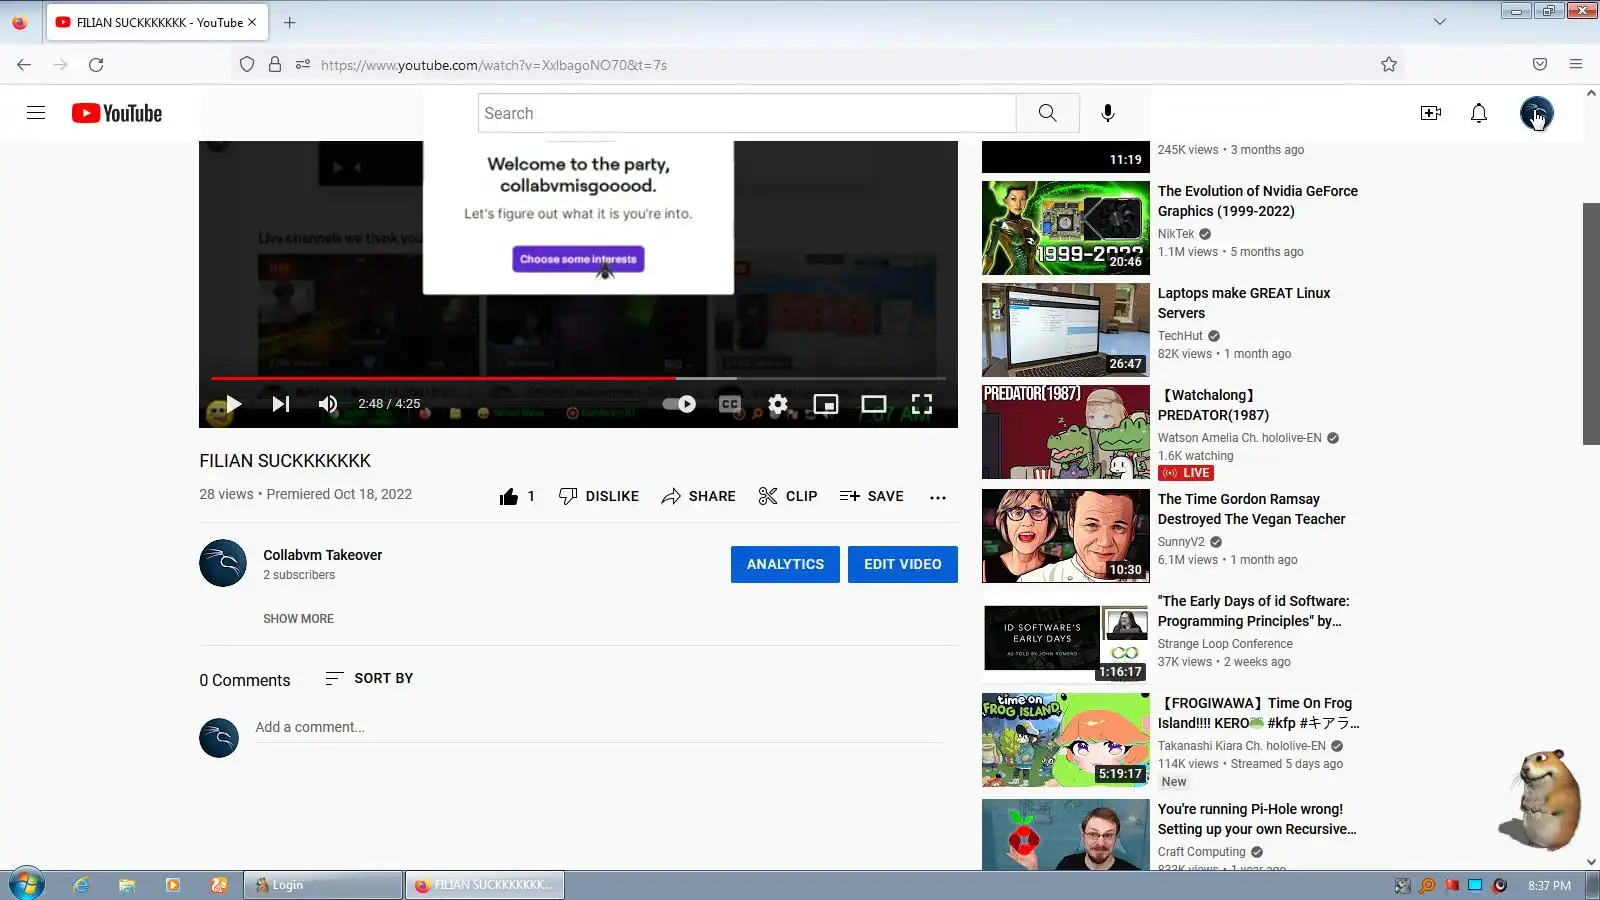
Task: Open the YouTube guide hamburger menu
Action: 36,113
